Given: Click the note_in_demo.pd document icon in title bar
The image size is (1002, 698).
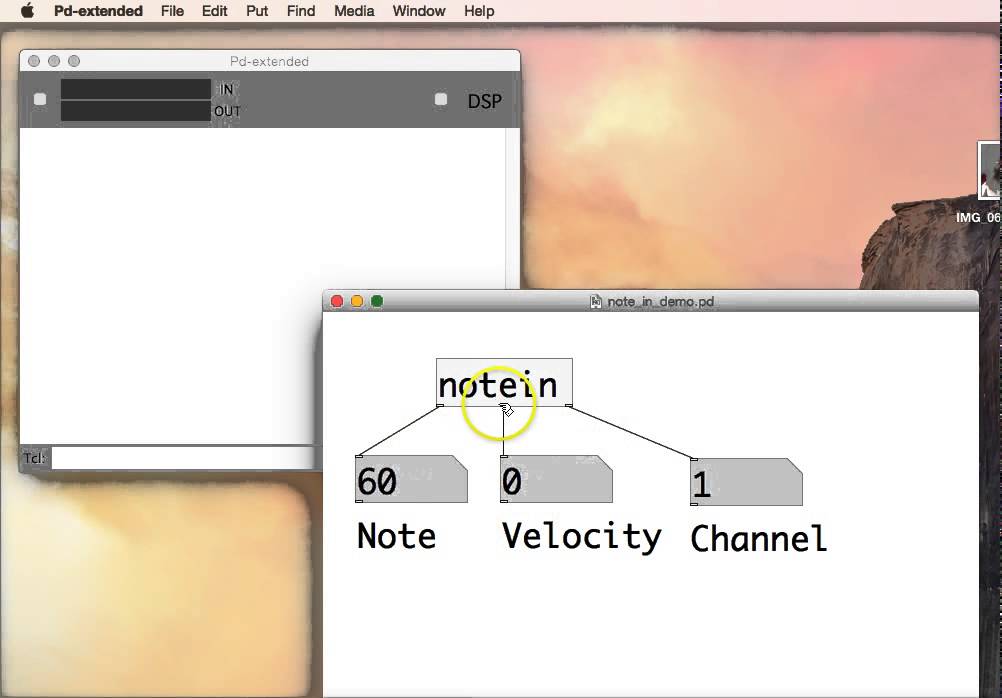Looking at the screenshot, I should (x=596, y=301).
